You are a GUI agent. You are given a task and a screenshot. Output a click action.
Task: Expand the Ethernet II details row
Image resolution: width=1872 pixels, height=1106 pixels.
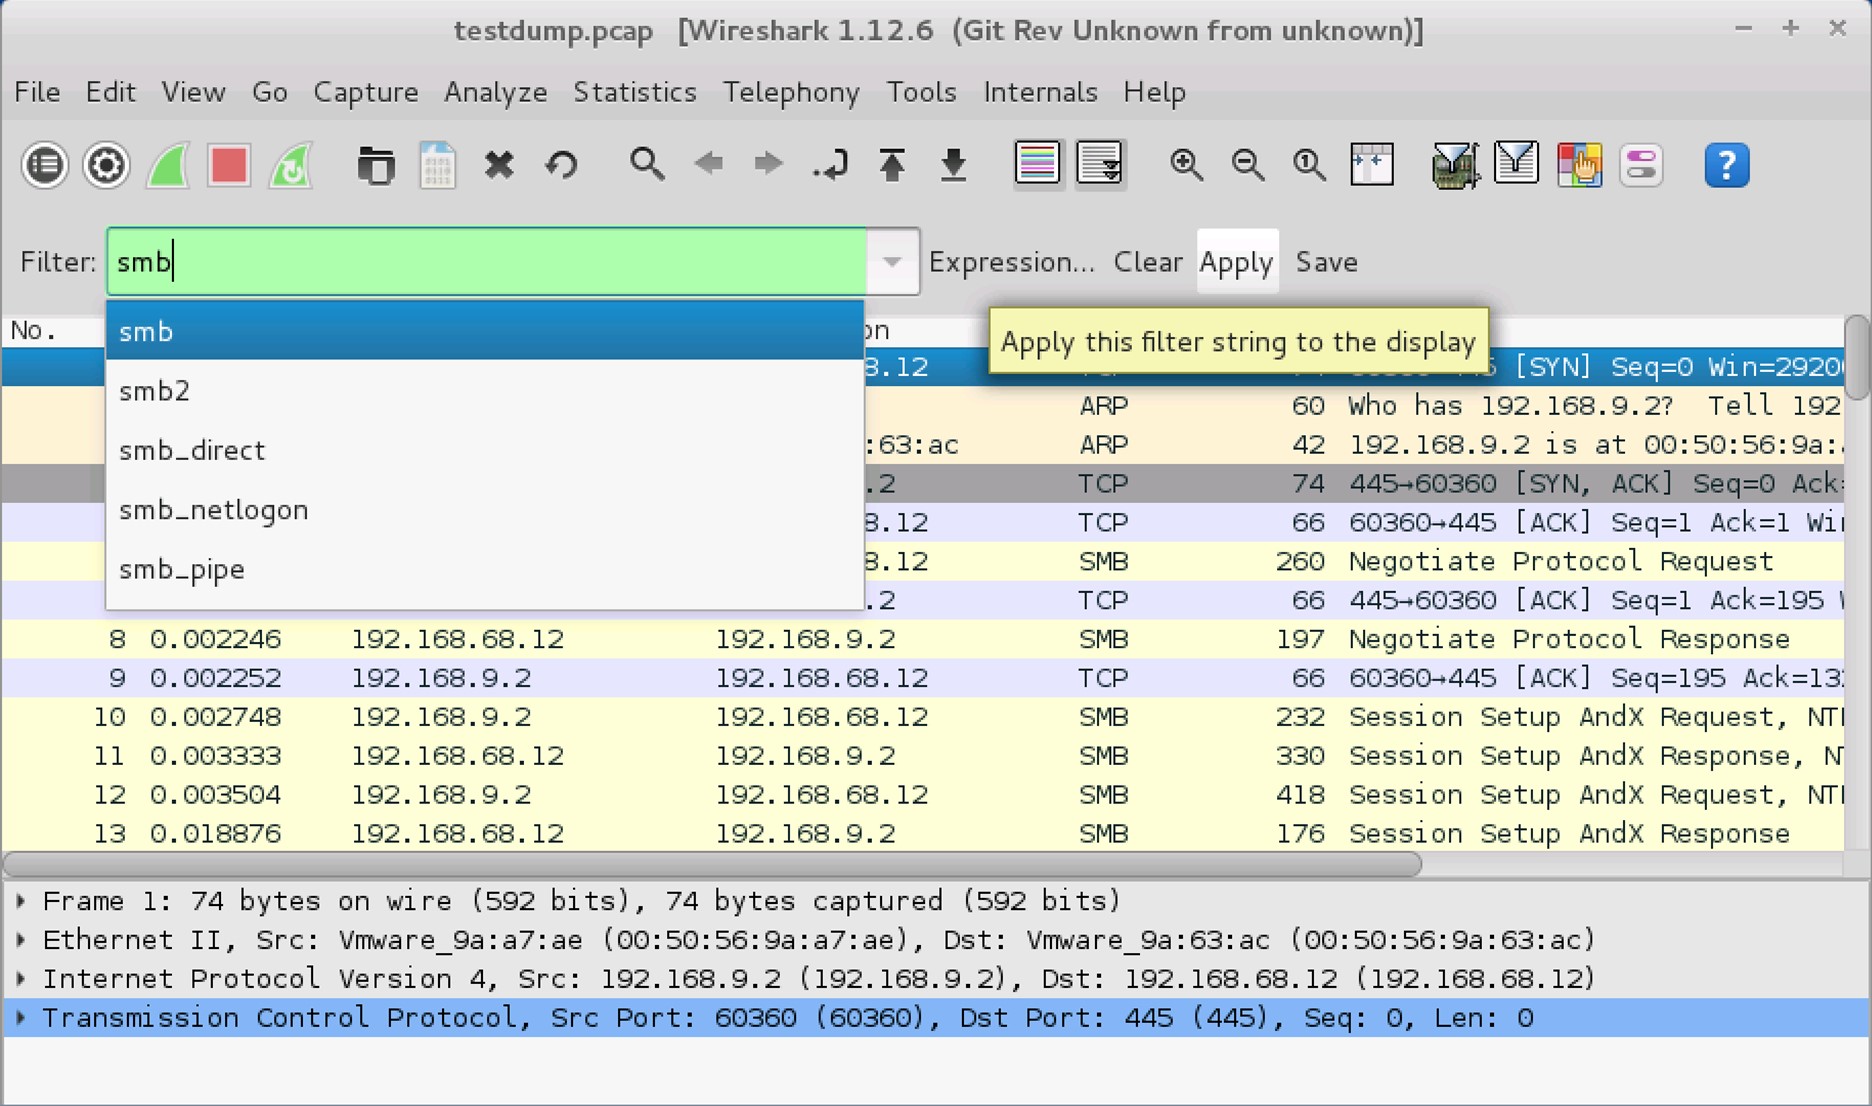[21, 940]
